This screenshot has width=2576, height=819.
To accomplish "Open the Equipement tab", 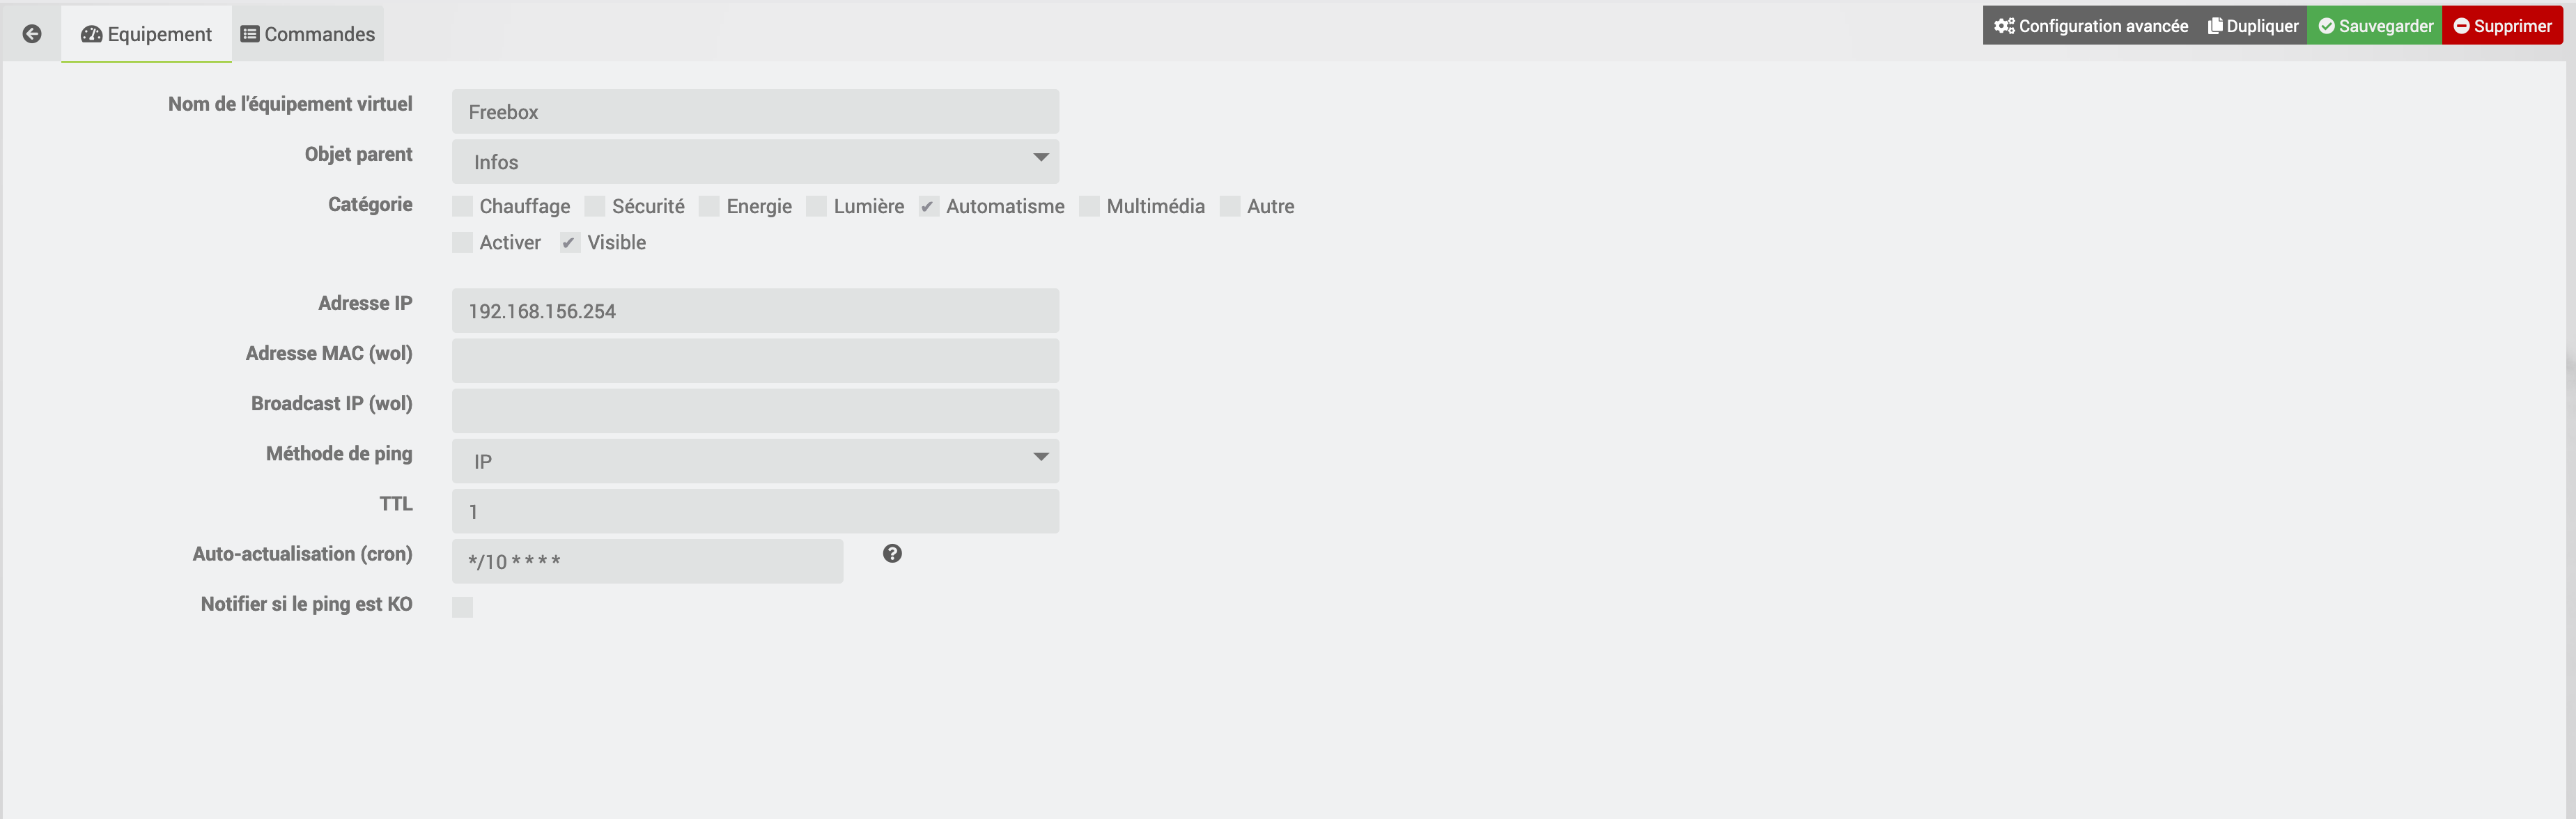I will coord(146,34).
